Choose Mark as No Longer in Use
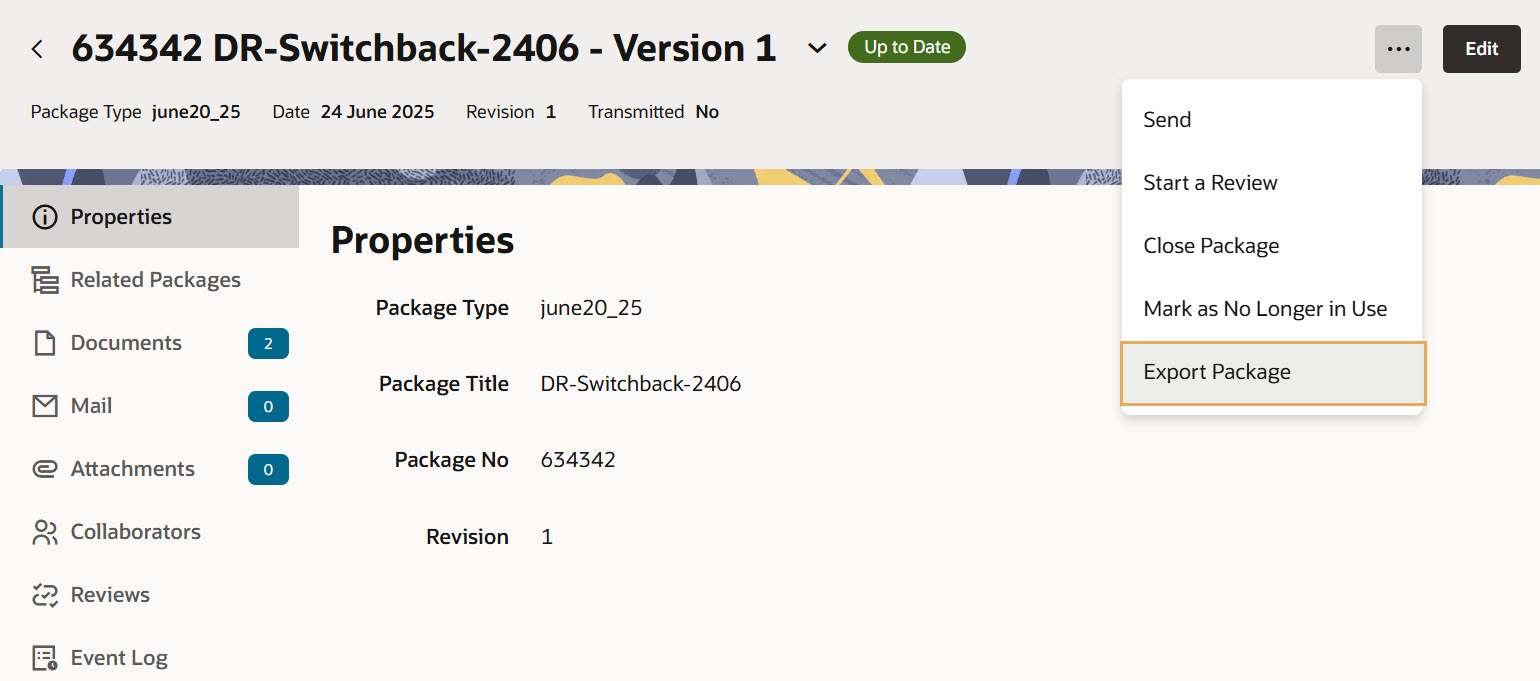Viewport: 1540px width, 681px height. pos(1265,309)
